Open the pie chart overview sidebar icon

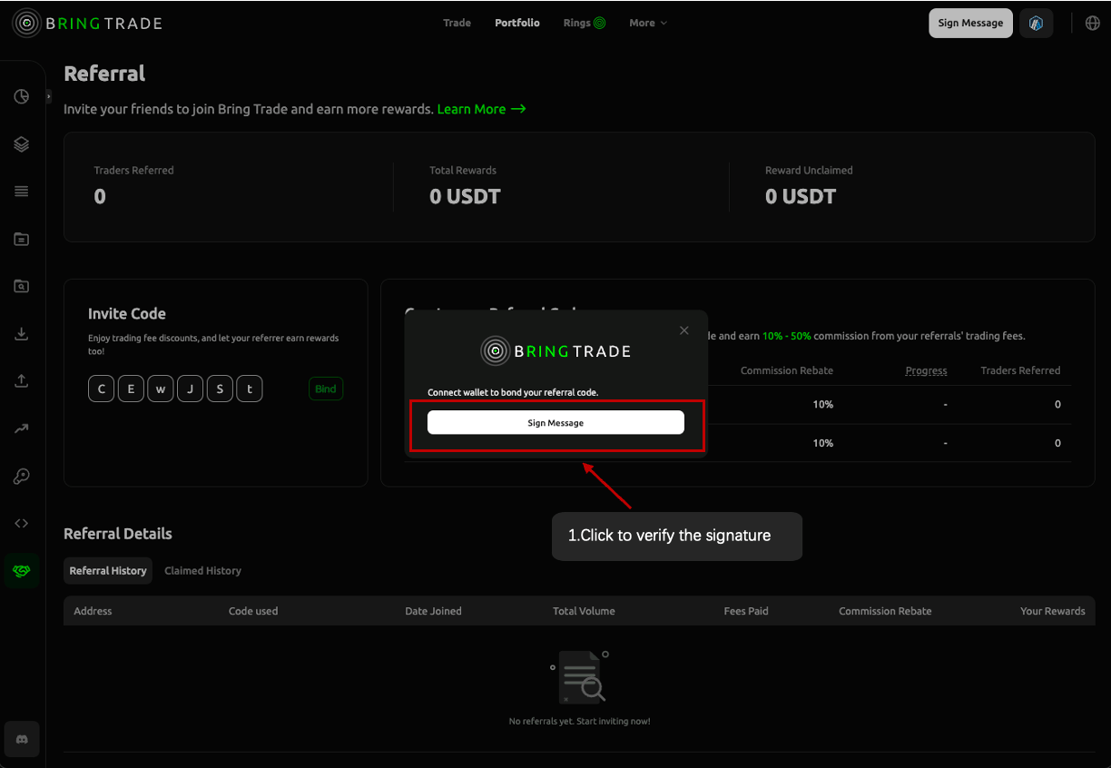(x=21, y=96)
